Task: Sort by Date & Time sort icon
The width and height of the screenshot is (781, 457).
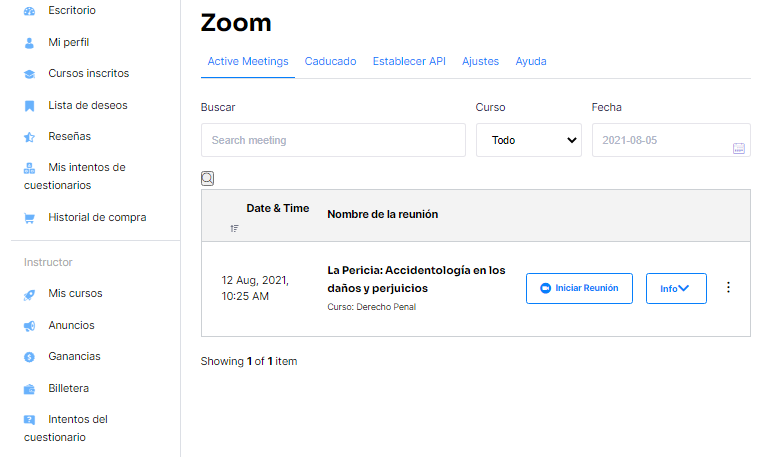Action: click(x=234, y=228)
